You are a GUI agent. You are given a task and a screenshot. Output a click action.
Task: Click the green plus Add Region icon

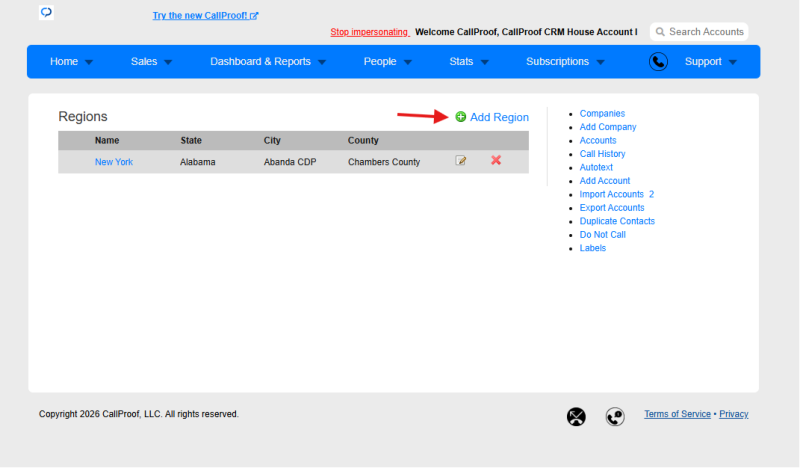coord(461,117)
